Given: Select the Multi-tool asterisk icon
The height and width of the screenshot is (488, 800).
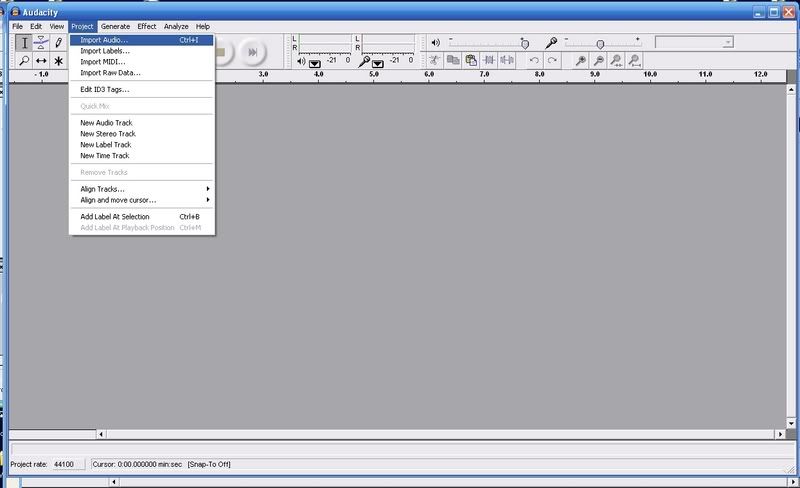Looking at the screenshot, I should (x=59, y=61).
